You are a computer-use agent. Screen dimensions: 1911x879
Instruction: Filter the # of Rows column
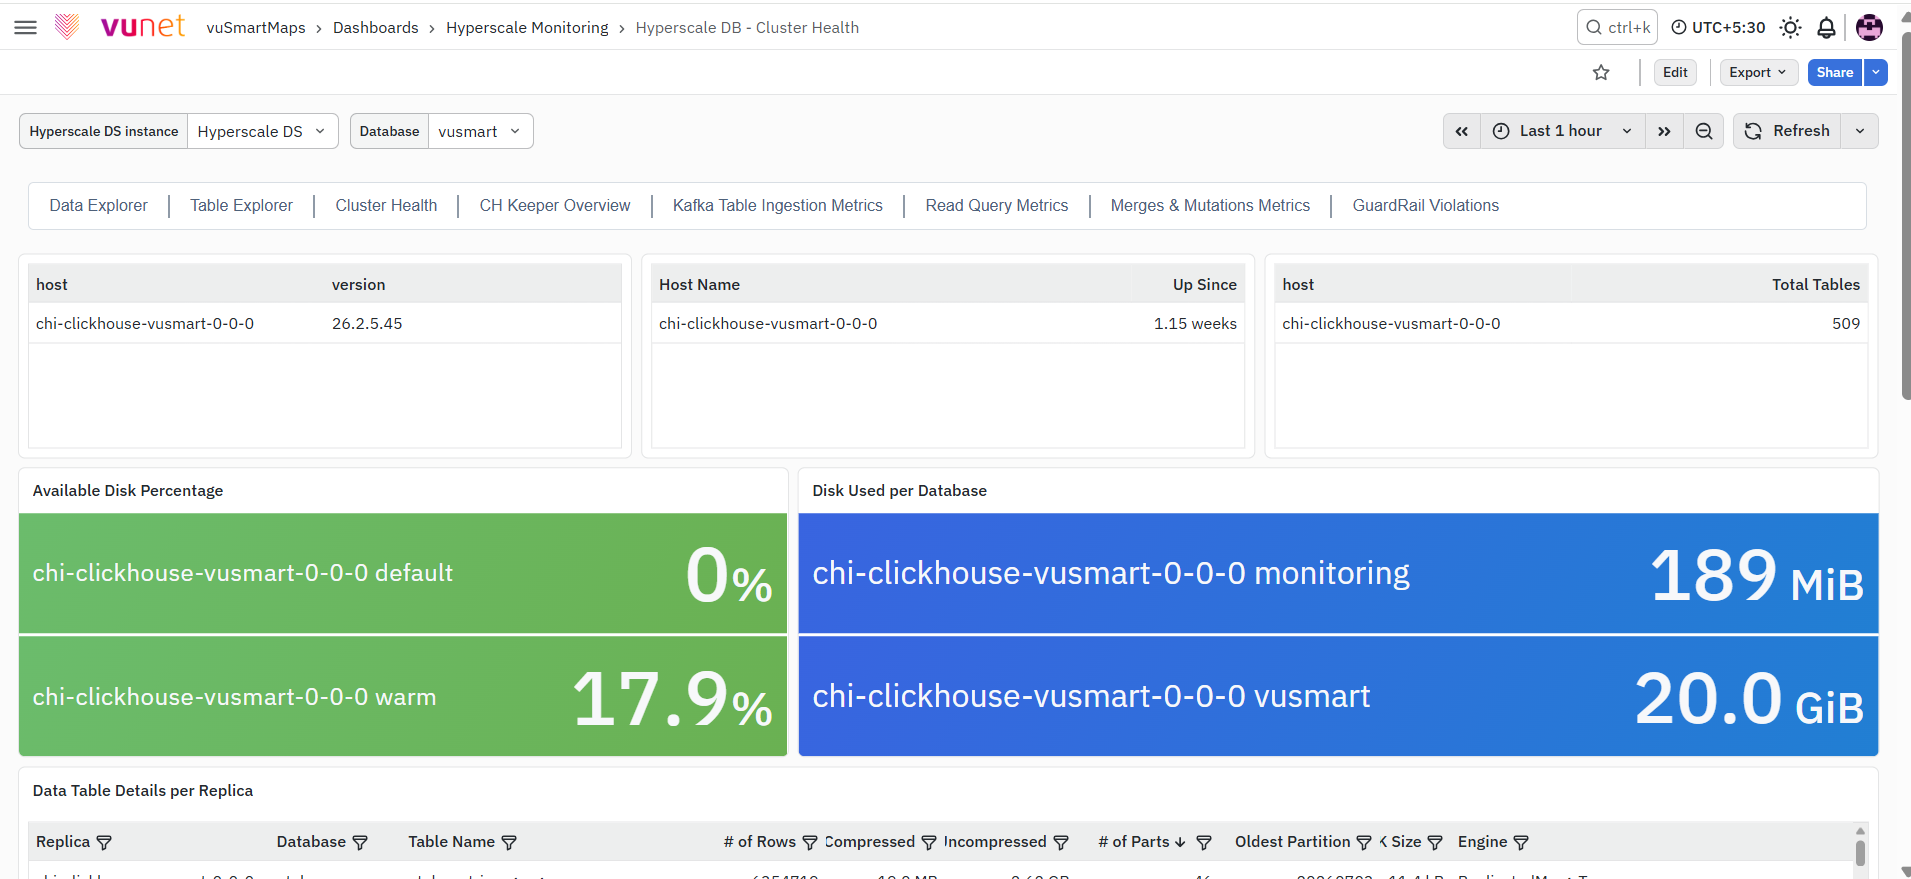click(810, 842)
